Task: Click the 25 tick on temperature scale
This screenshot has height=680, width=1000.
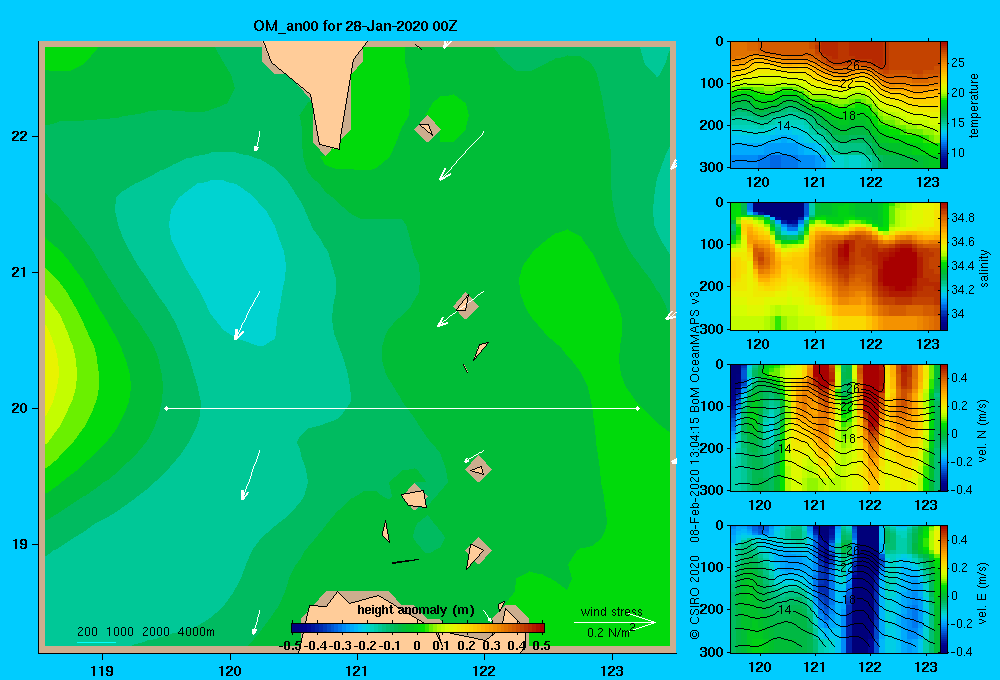Action: coord(958,63)
